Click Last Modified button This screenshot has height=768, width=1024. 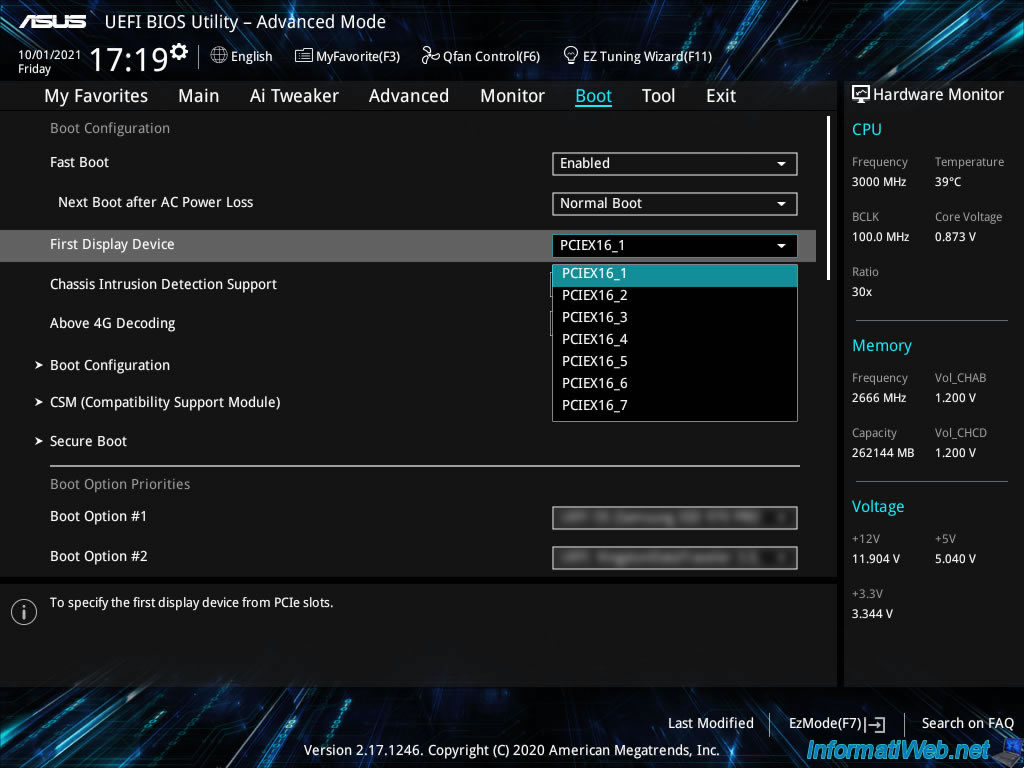pyautogui.click(x=711, y=723)
